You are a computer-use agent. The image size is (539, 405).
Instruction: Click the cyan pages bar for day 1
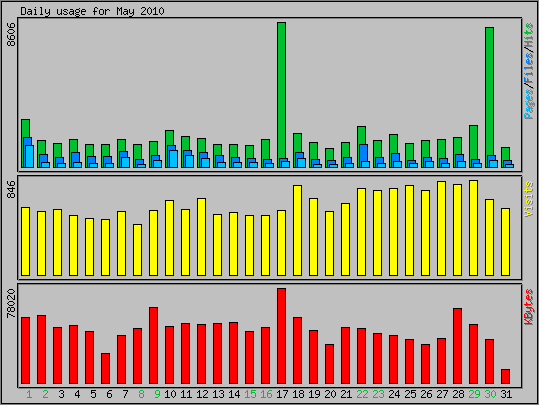click(x=30, y=156)
